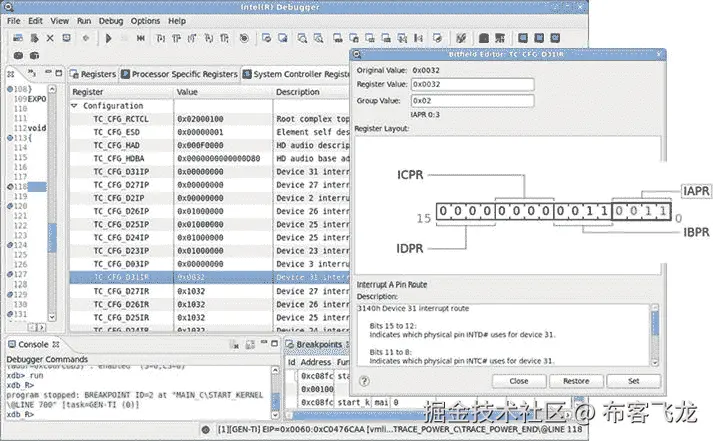The height and width of the screenshot is (441, 713).
Task: Maximize the source code panel
Action: coord(59,73)
